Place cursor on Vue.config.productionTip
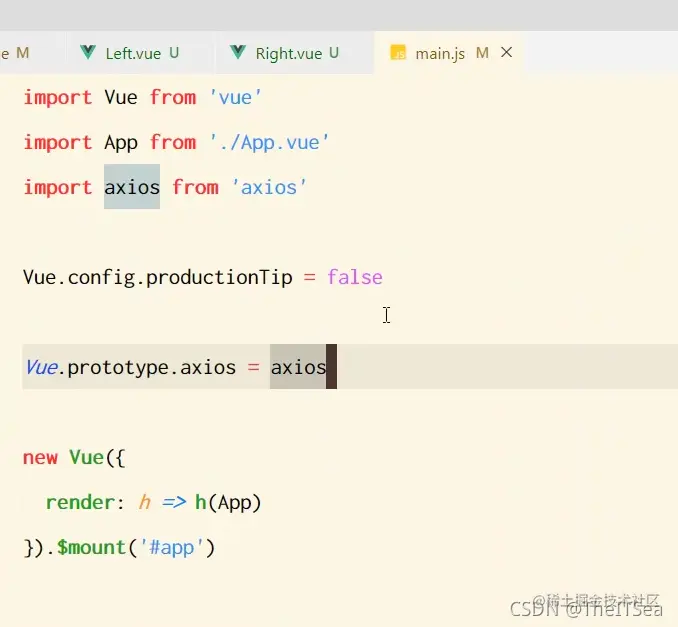The height and width of the screenshot is (627, 678). click(158, 278)
